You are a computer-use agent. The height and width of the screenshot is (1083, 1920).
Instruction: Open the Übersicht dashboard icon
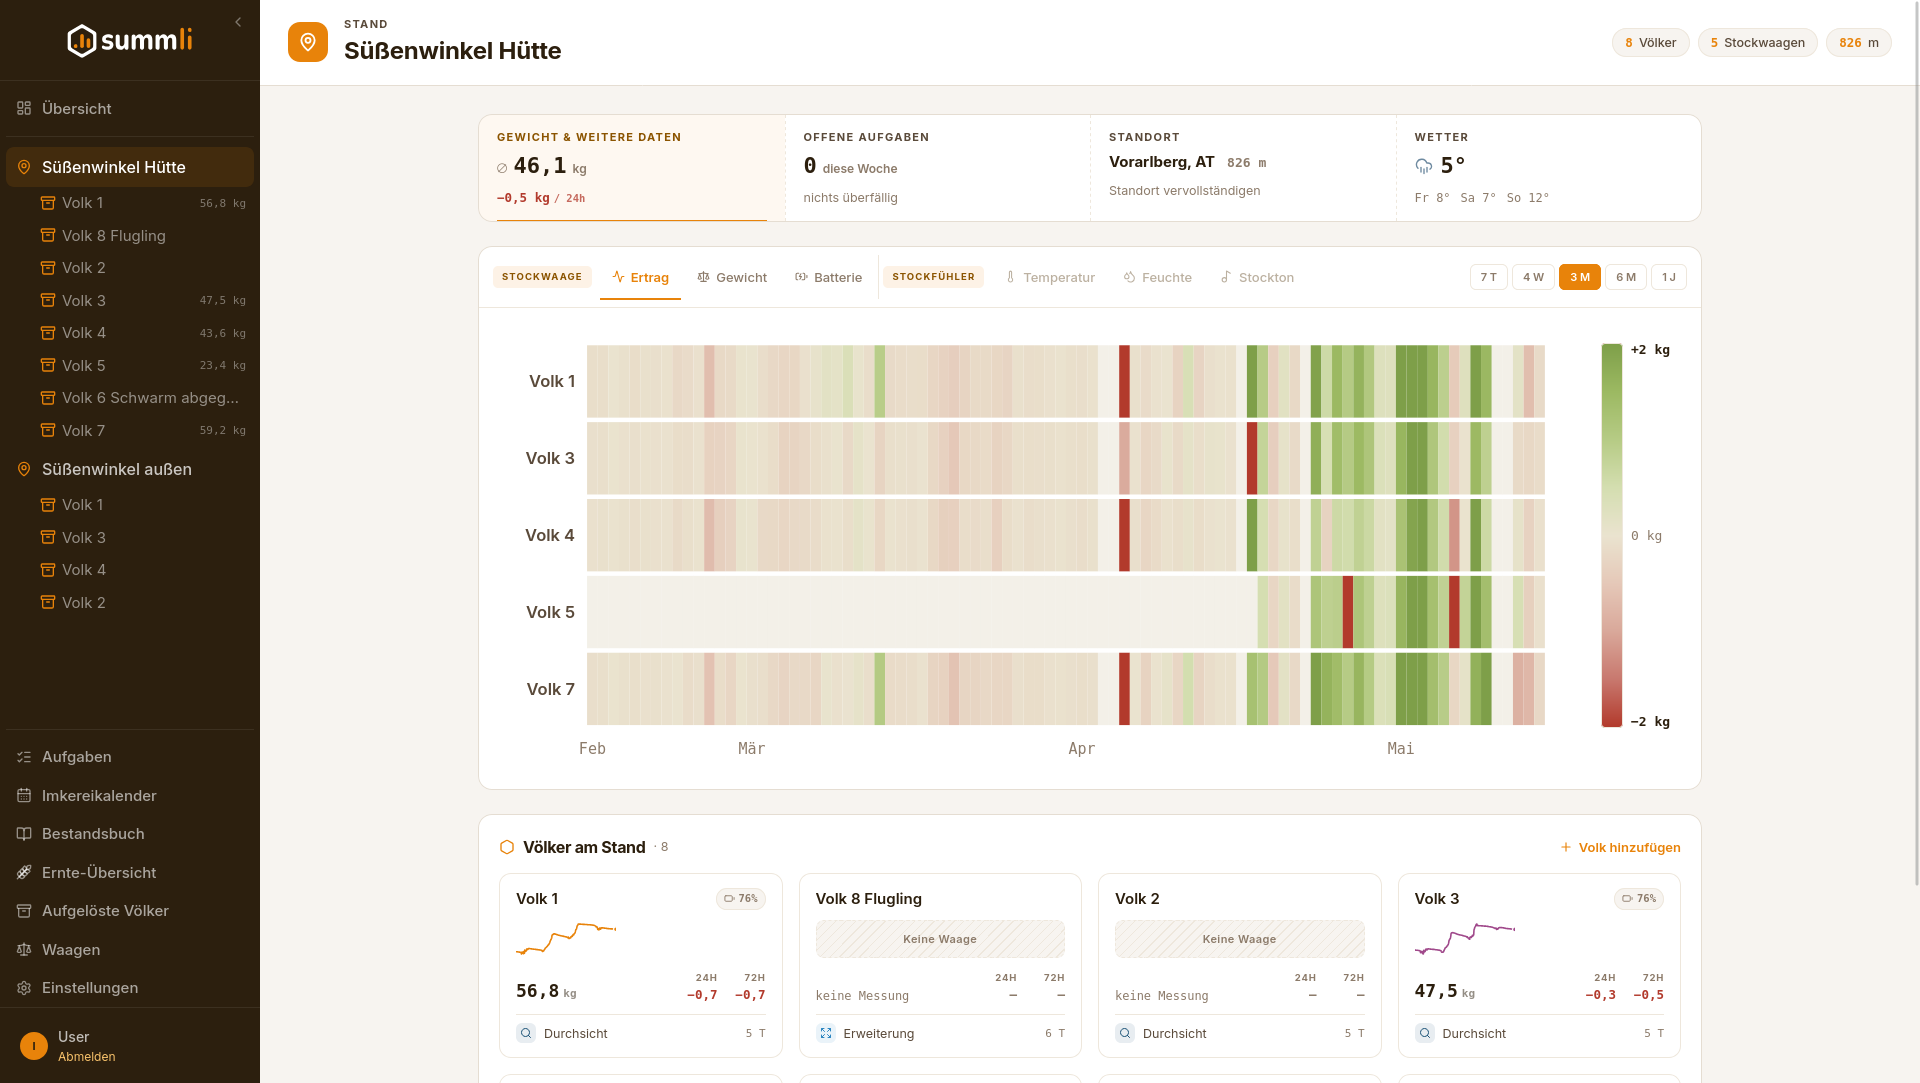pyautogui.click(x=24, y=108)
